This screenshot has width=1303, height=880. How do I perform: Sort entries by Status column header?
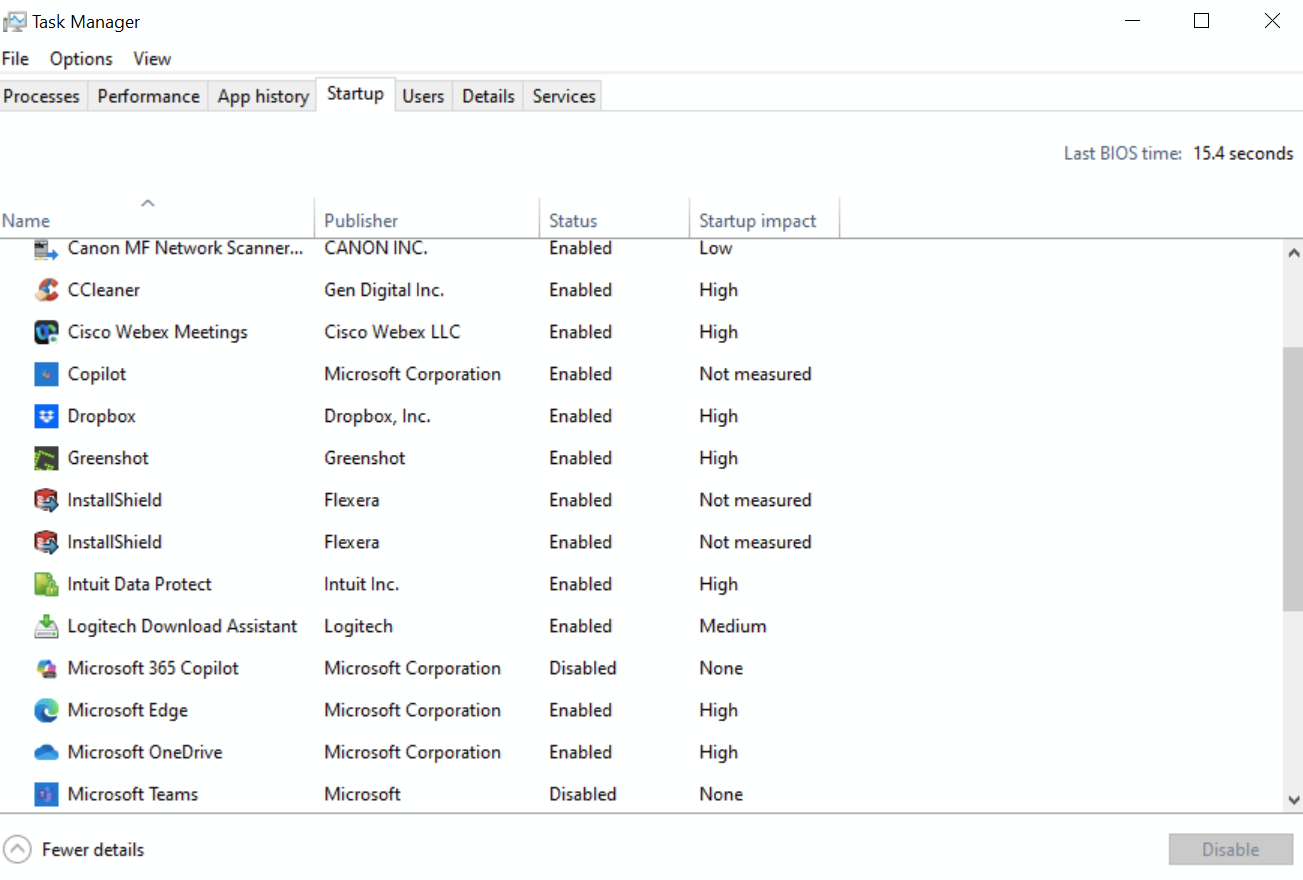[614, 220]
